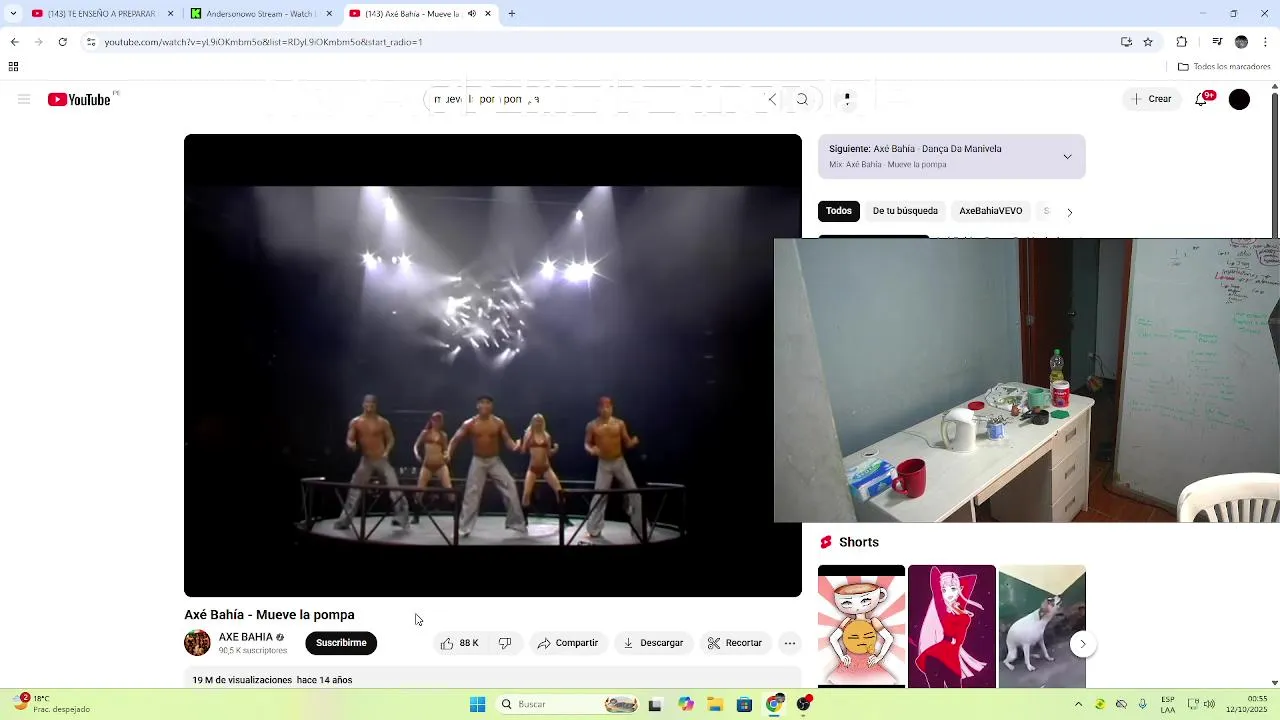The width and height of the screenshot is (1280, 720).
Task: Click the Compartir button
Action: tap(567, 643)
